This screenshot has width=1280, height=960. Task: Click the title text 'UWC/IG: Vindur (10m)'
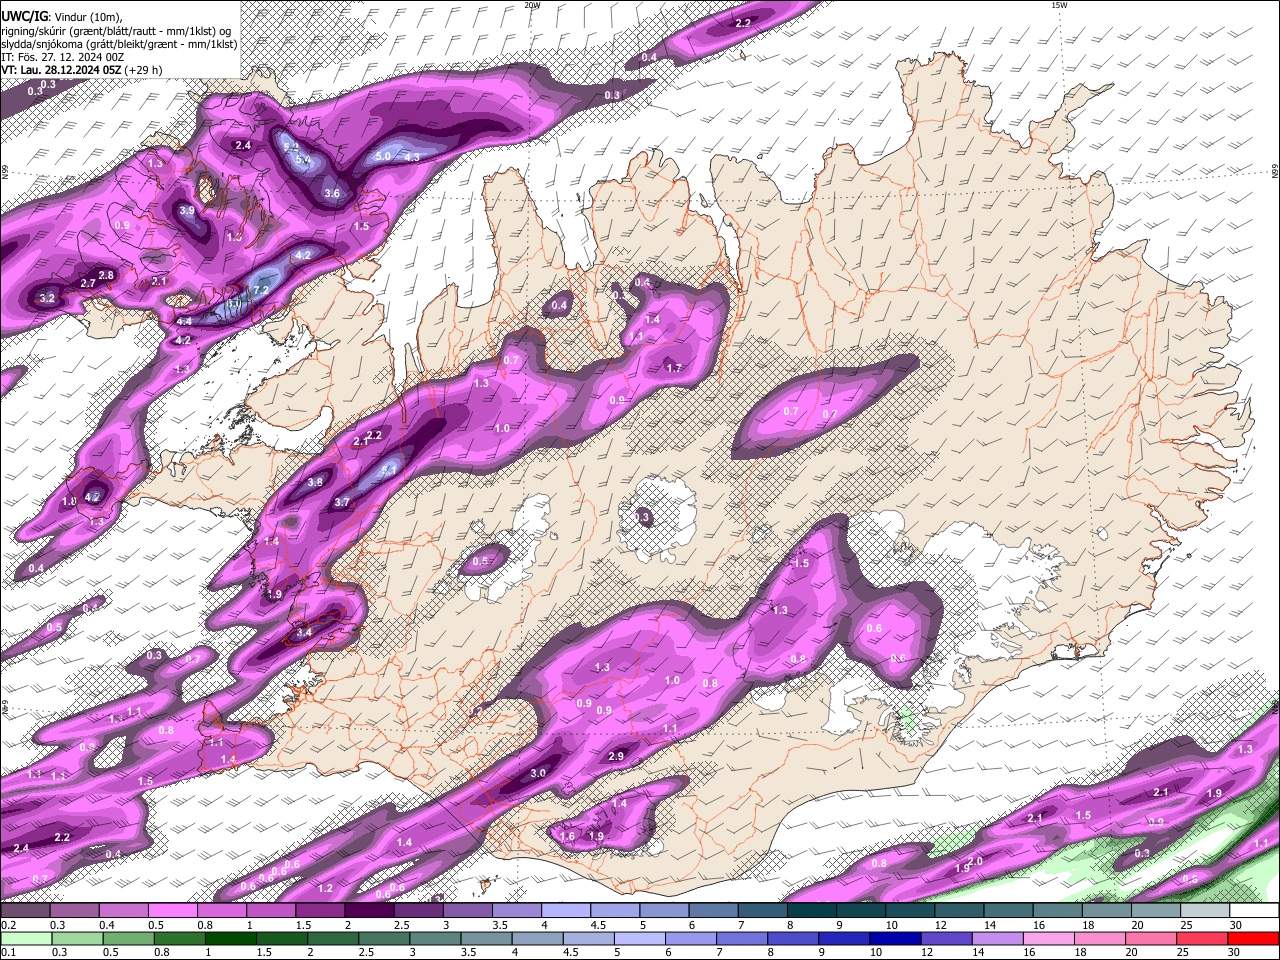[x=62, y=17]
